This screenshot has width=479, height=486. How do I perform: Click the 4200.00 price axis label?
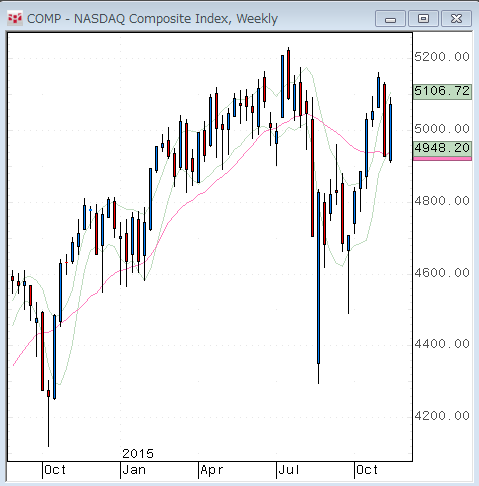coord(442,416)
